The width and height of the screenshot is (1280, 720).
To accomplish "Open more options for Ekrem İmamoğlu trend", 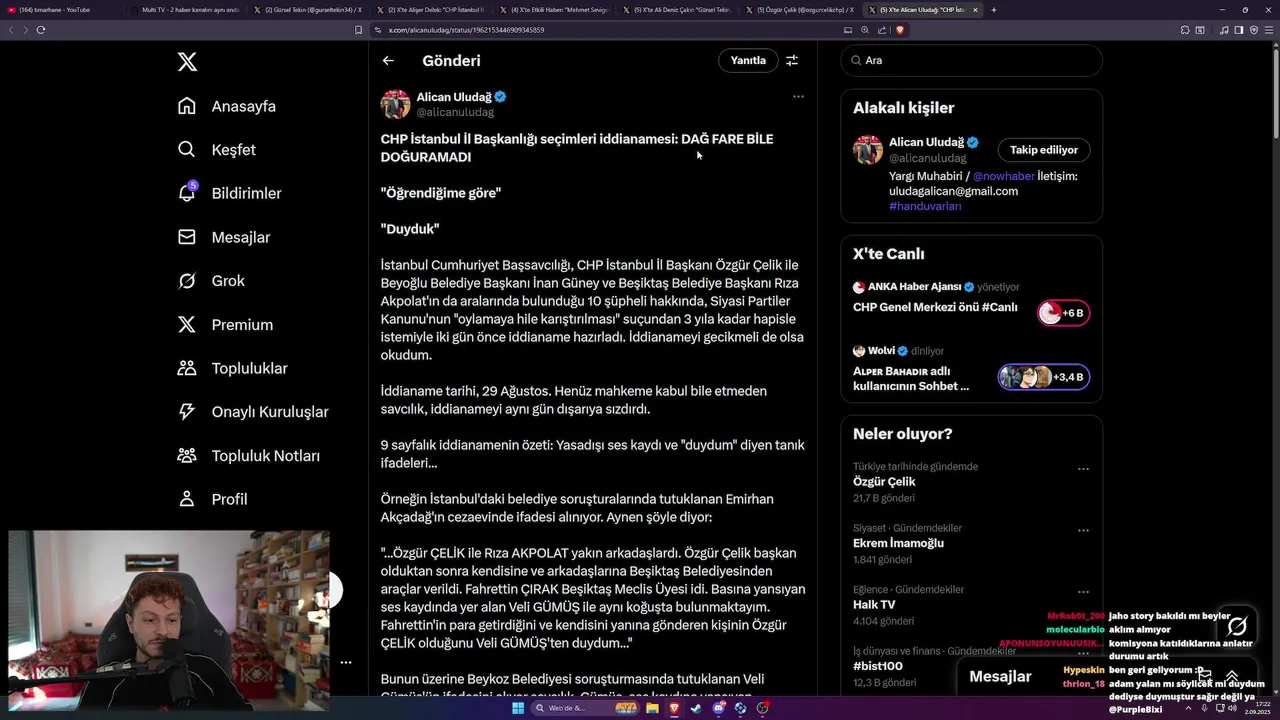I will 1083,530.
